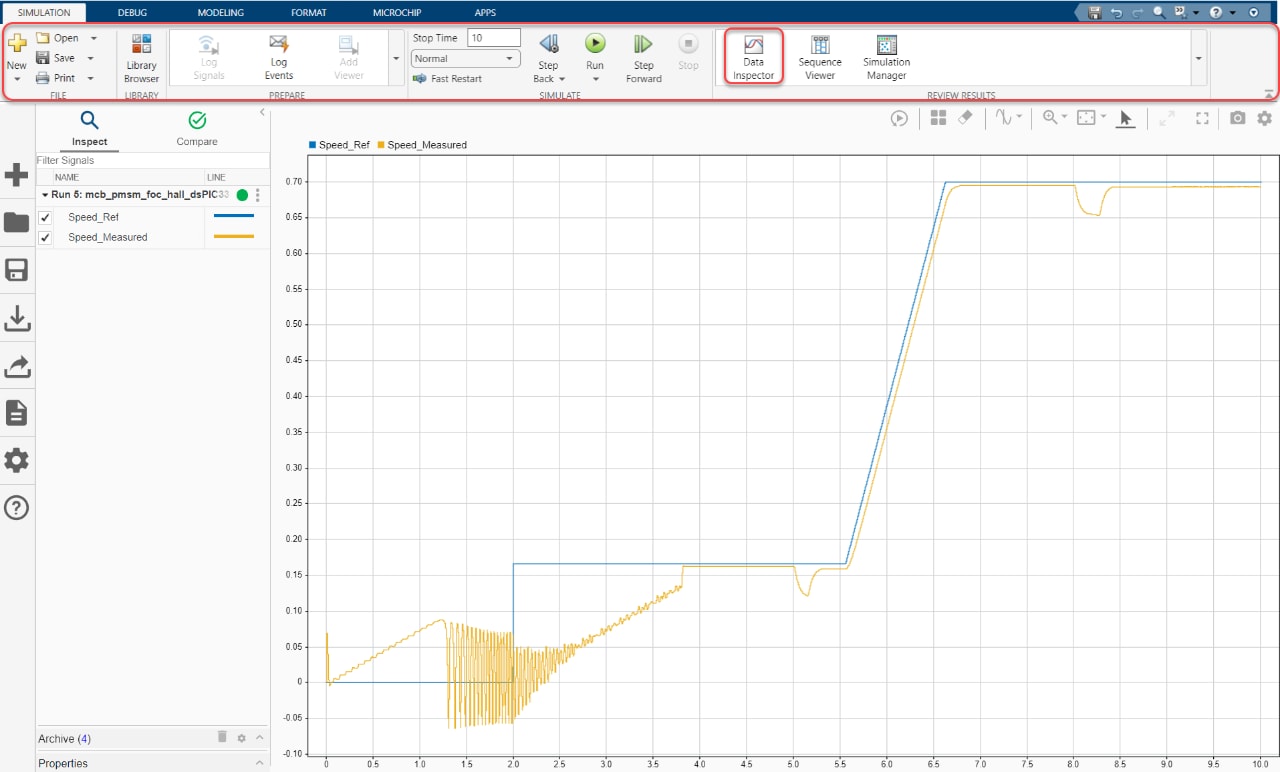Image resolution: width=1280 pixels, height=772 pixels.
Task: Open the Sequence Viewer
Action: tap(820, 57)
